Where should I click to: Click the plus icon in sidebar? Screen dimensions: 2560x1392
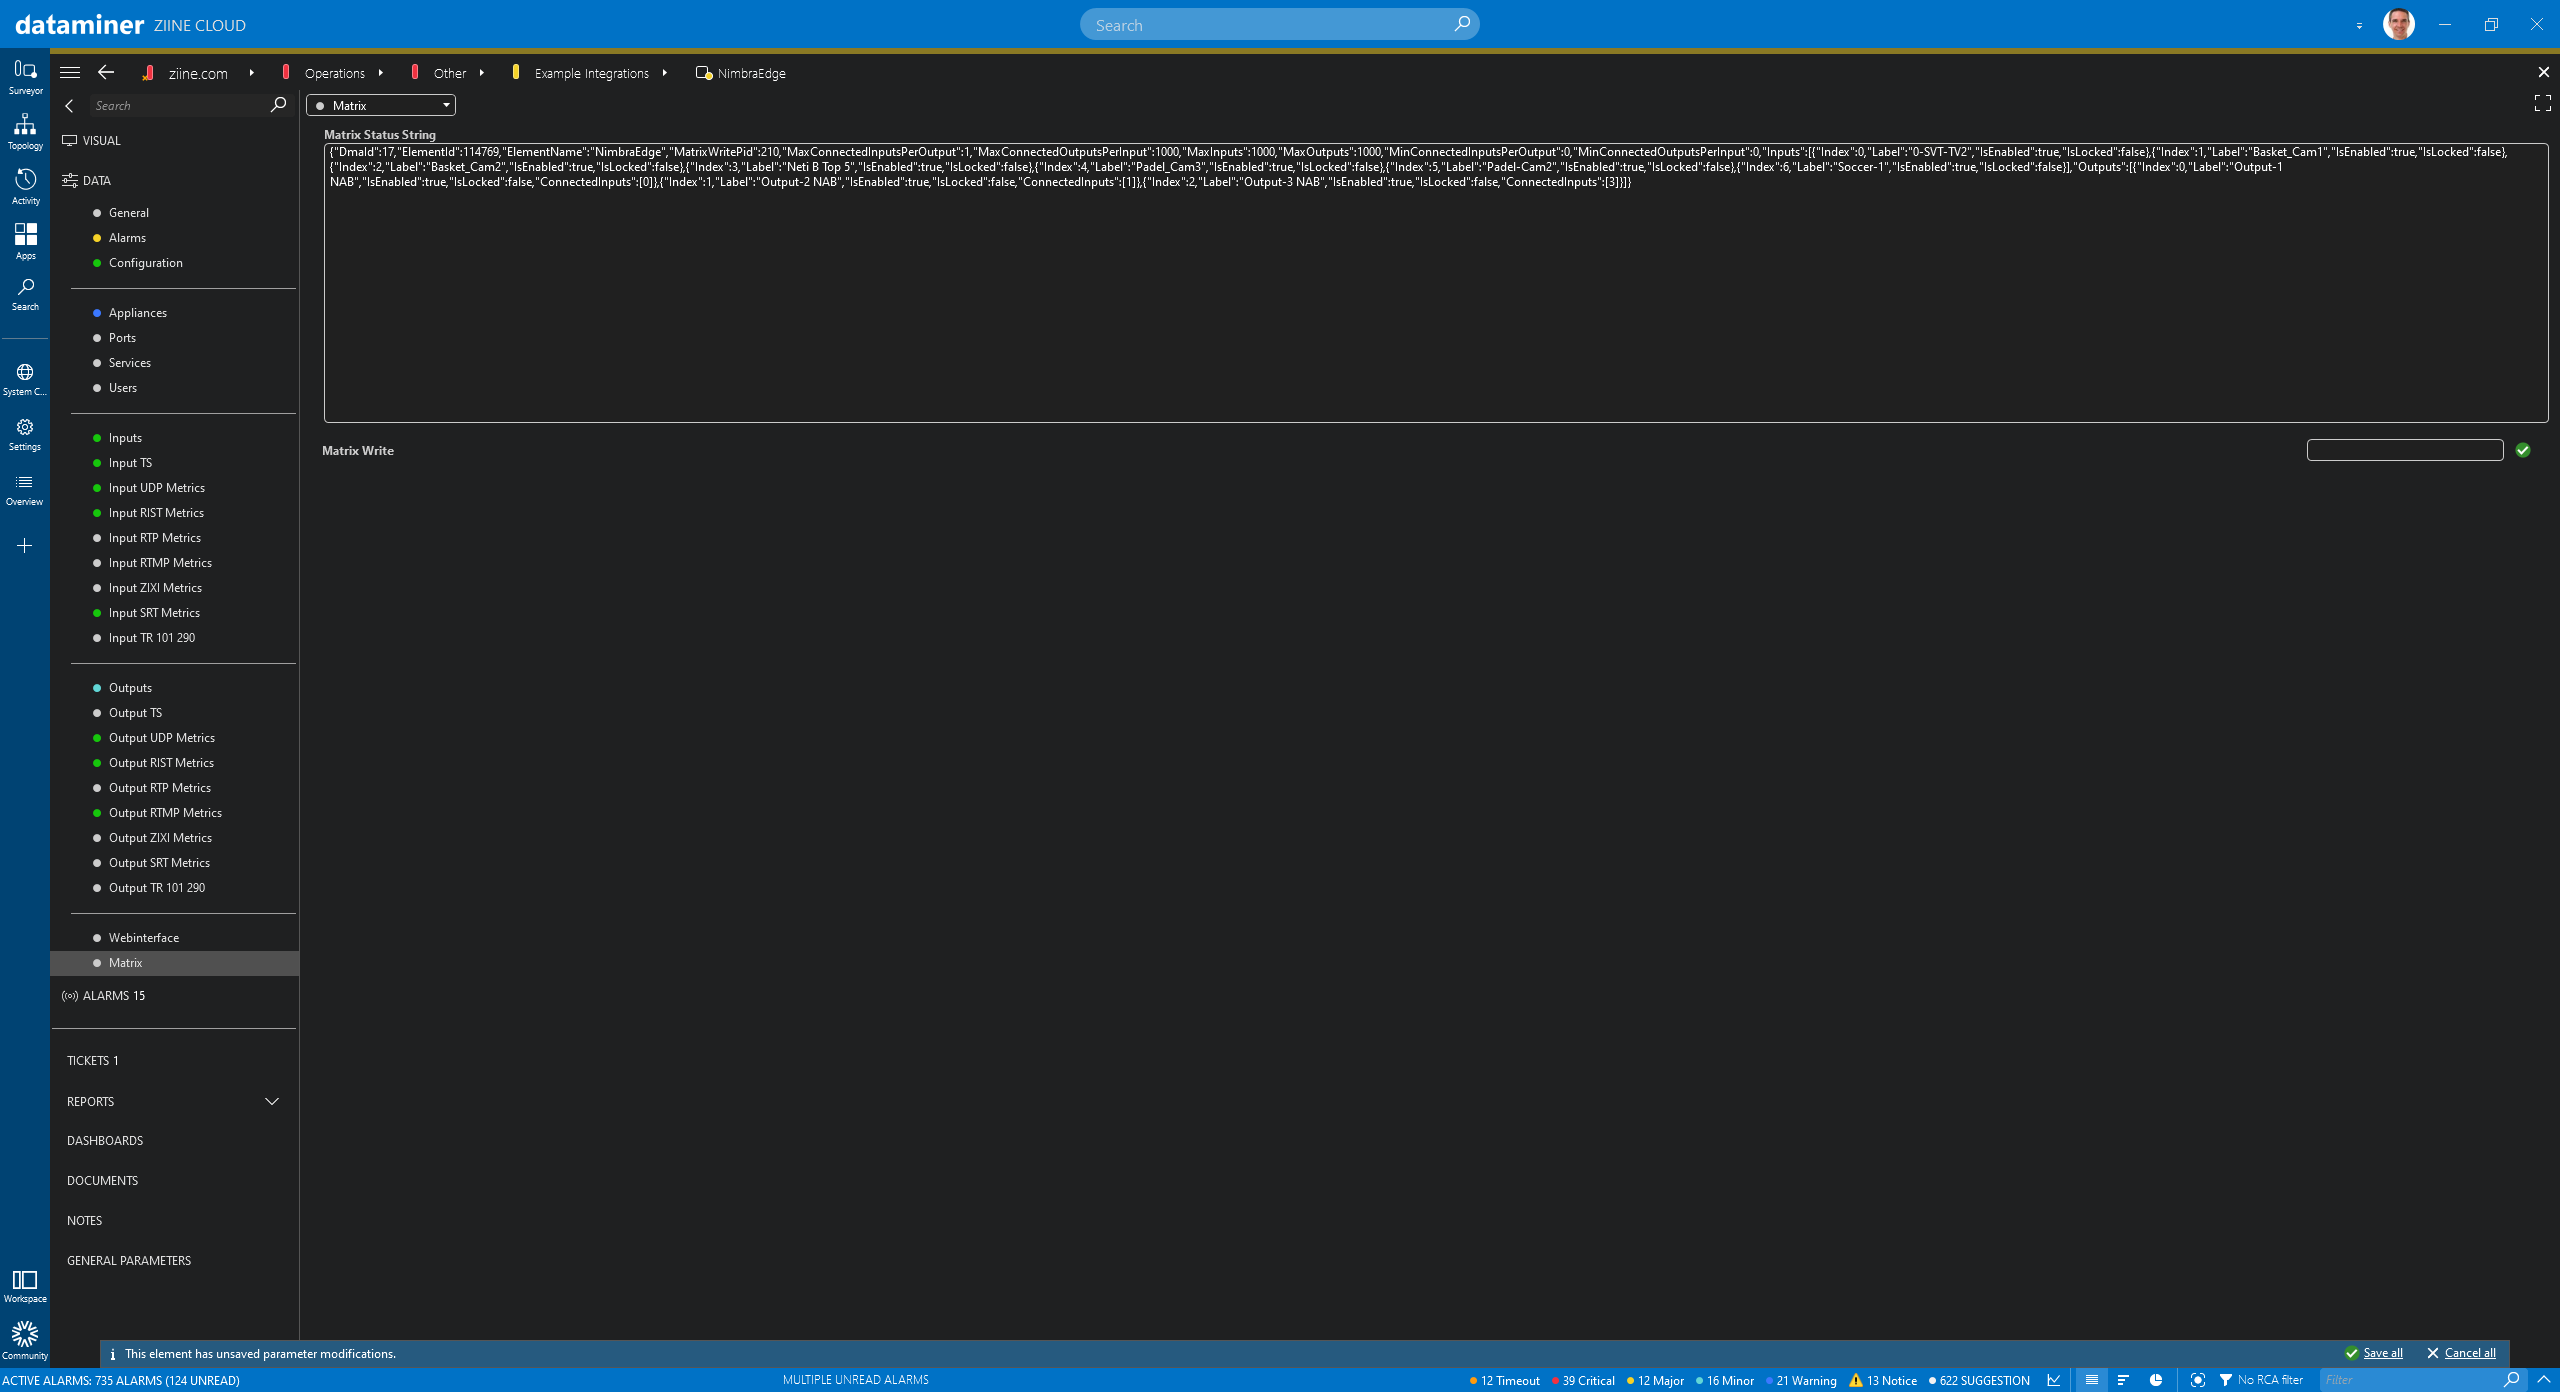25,546
